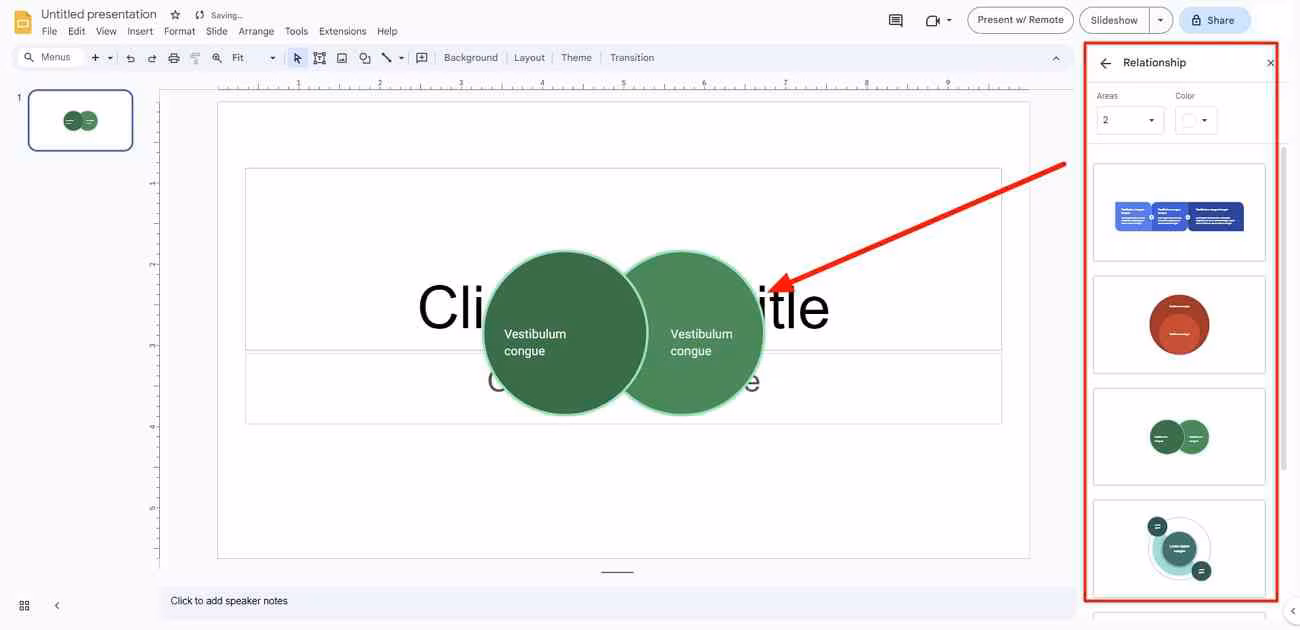Star the Untitled presentation
Screen dimensions: 1300x630
pyautogui.click(x=175, y=15)
